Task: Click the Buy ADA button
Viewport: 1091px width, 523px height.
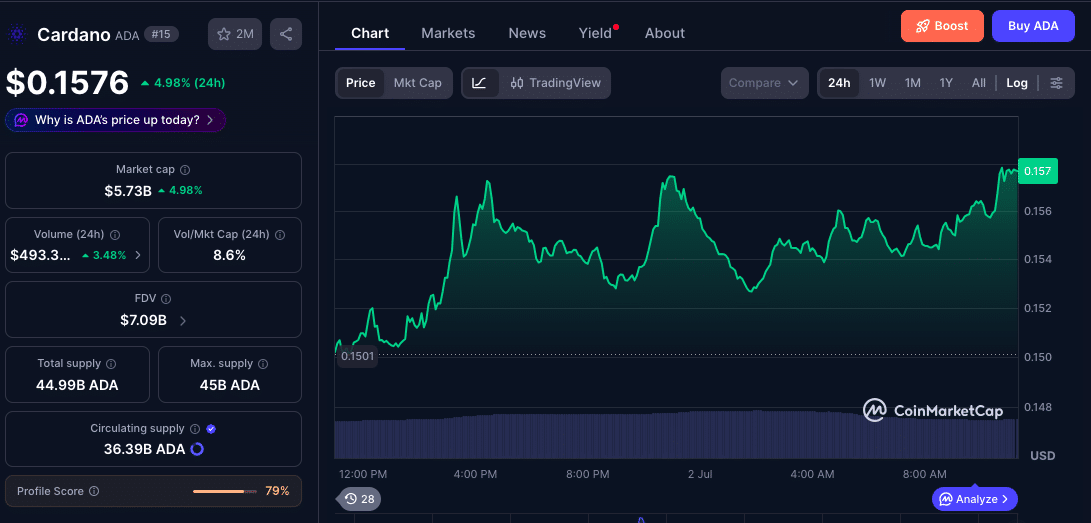Action: [x=1033, y=26]
